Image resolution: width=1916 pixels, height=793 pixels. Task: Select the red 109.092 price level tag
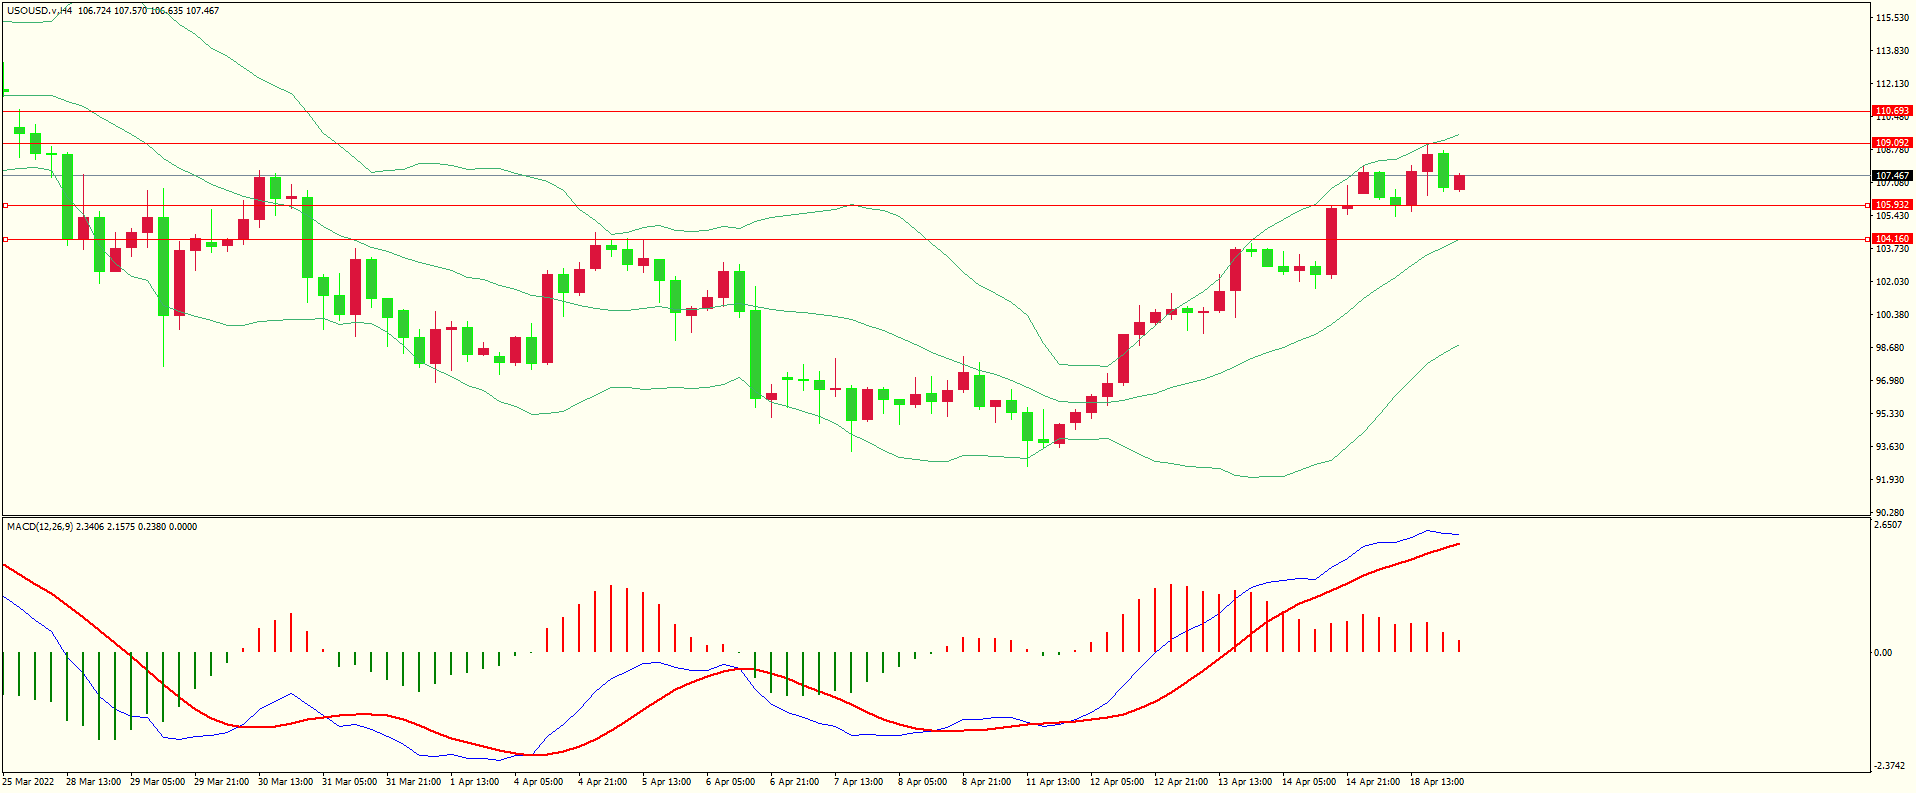click(1892, 143)
